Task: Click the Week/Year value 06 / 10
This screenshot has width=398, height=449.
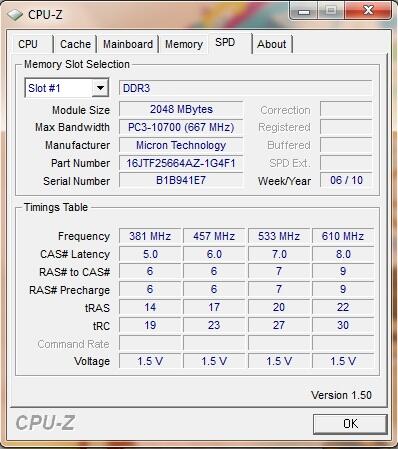Action: point(346,180)
